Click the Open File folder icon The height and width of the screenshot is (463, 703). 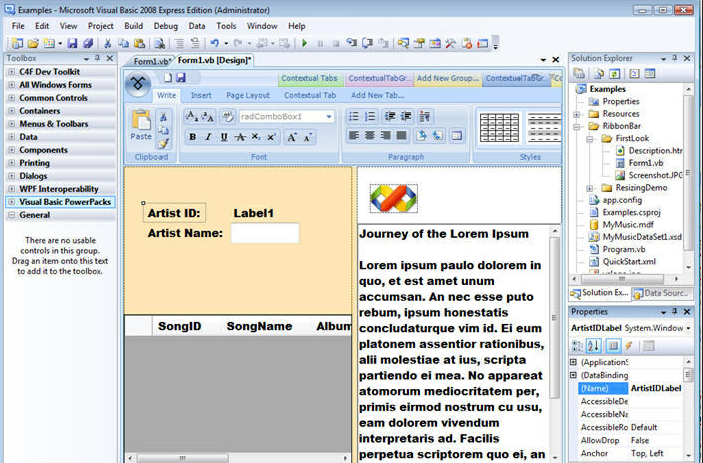33,43
